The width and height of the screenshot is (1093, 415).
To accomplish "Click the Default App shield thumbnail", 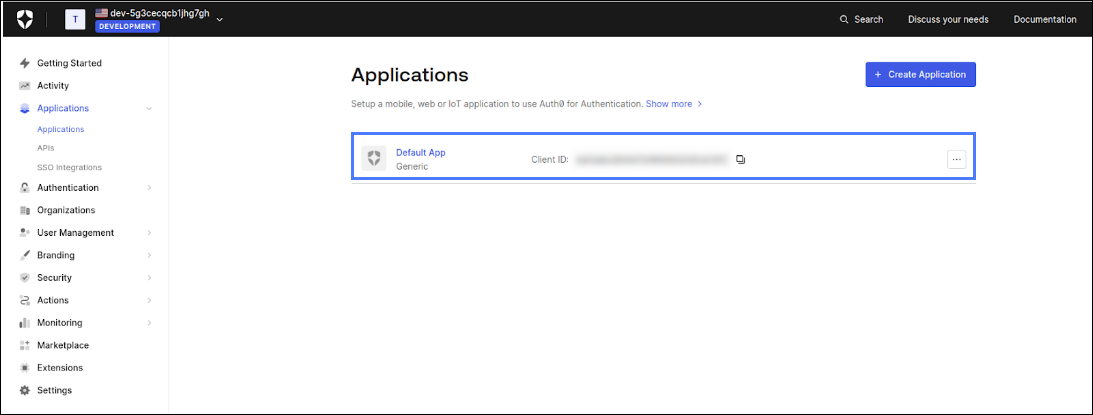I will pyautogui.click(x=374, y=158).
